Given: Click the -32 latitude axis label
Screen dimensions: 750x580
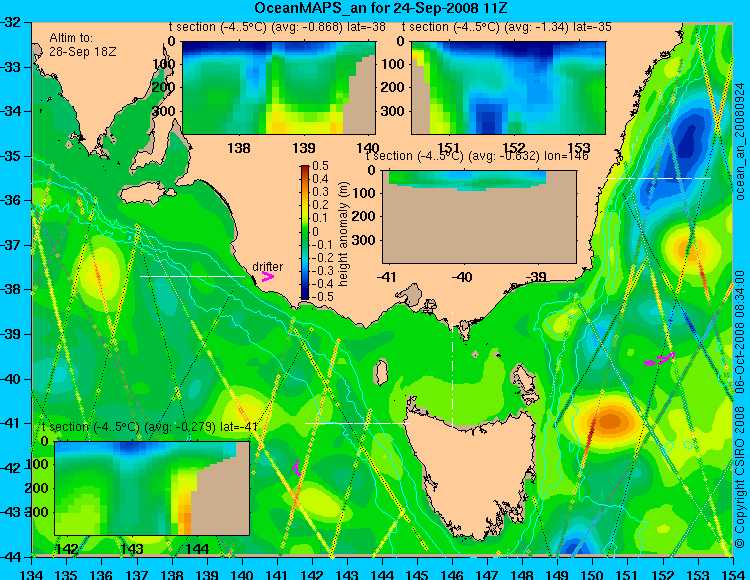Looking at the screenshot, I should point(11,22).
